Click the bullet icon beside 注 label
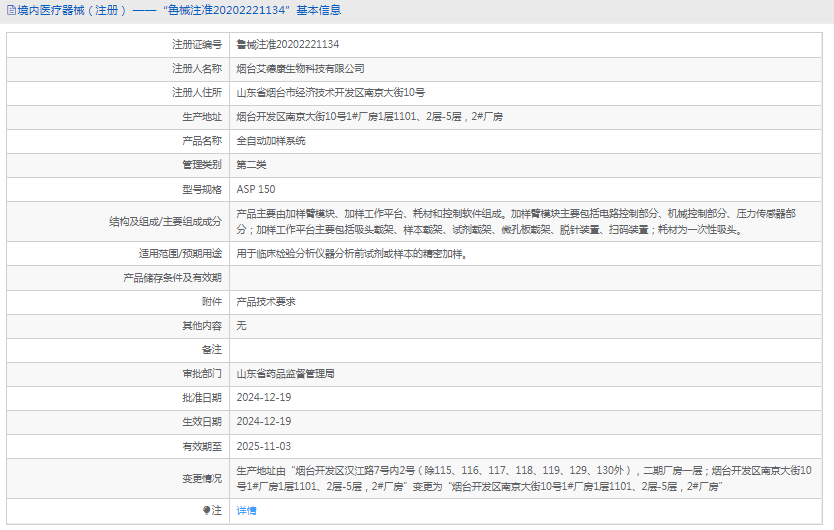The height and width of the screenshot is (530, 834). pos(206,510)
